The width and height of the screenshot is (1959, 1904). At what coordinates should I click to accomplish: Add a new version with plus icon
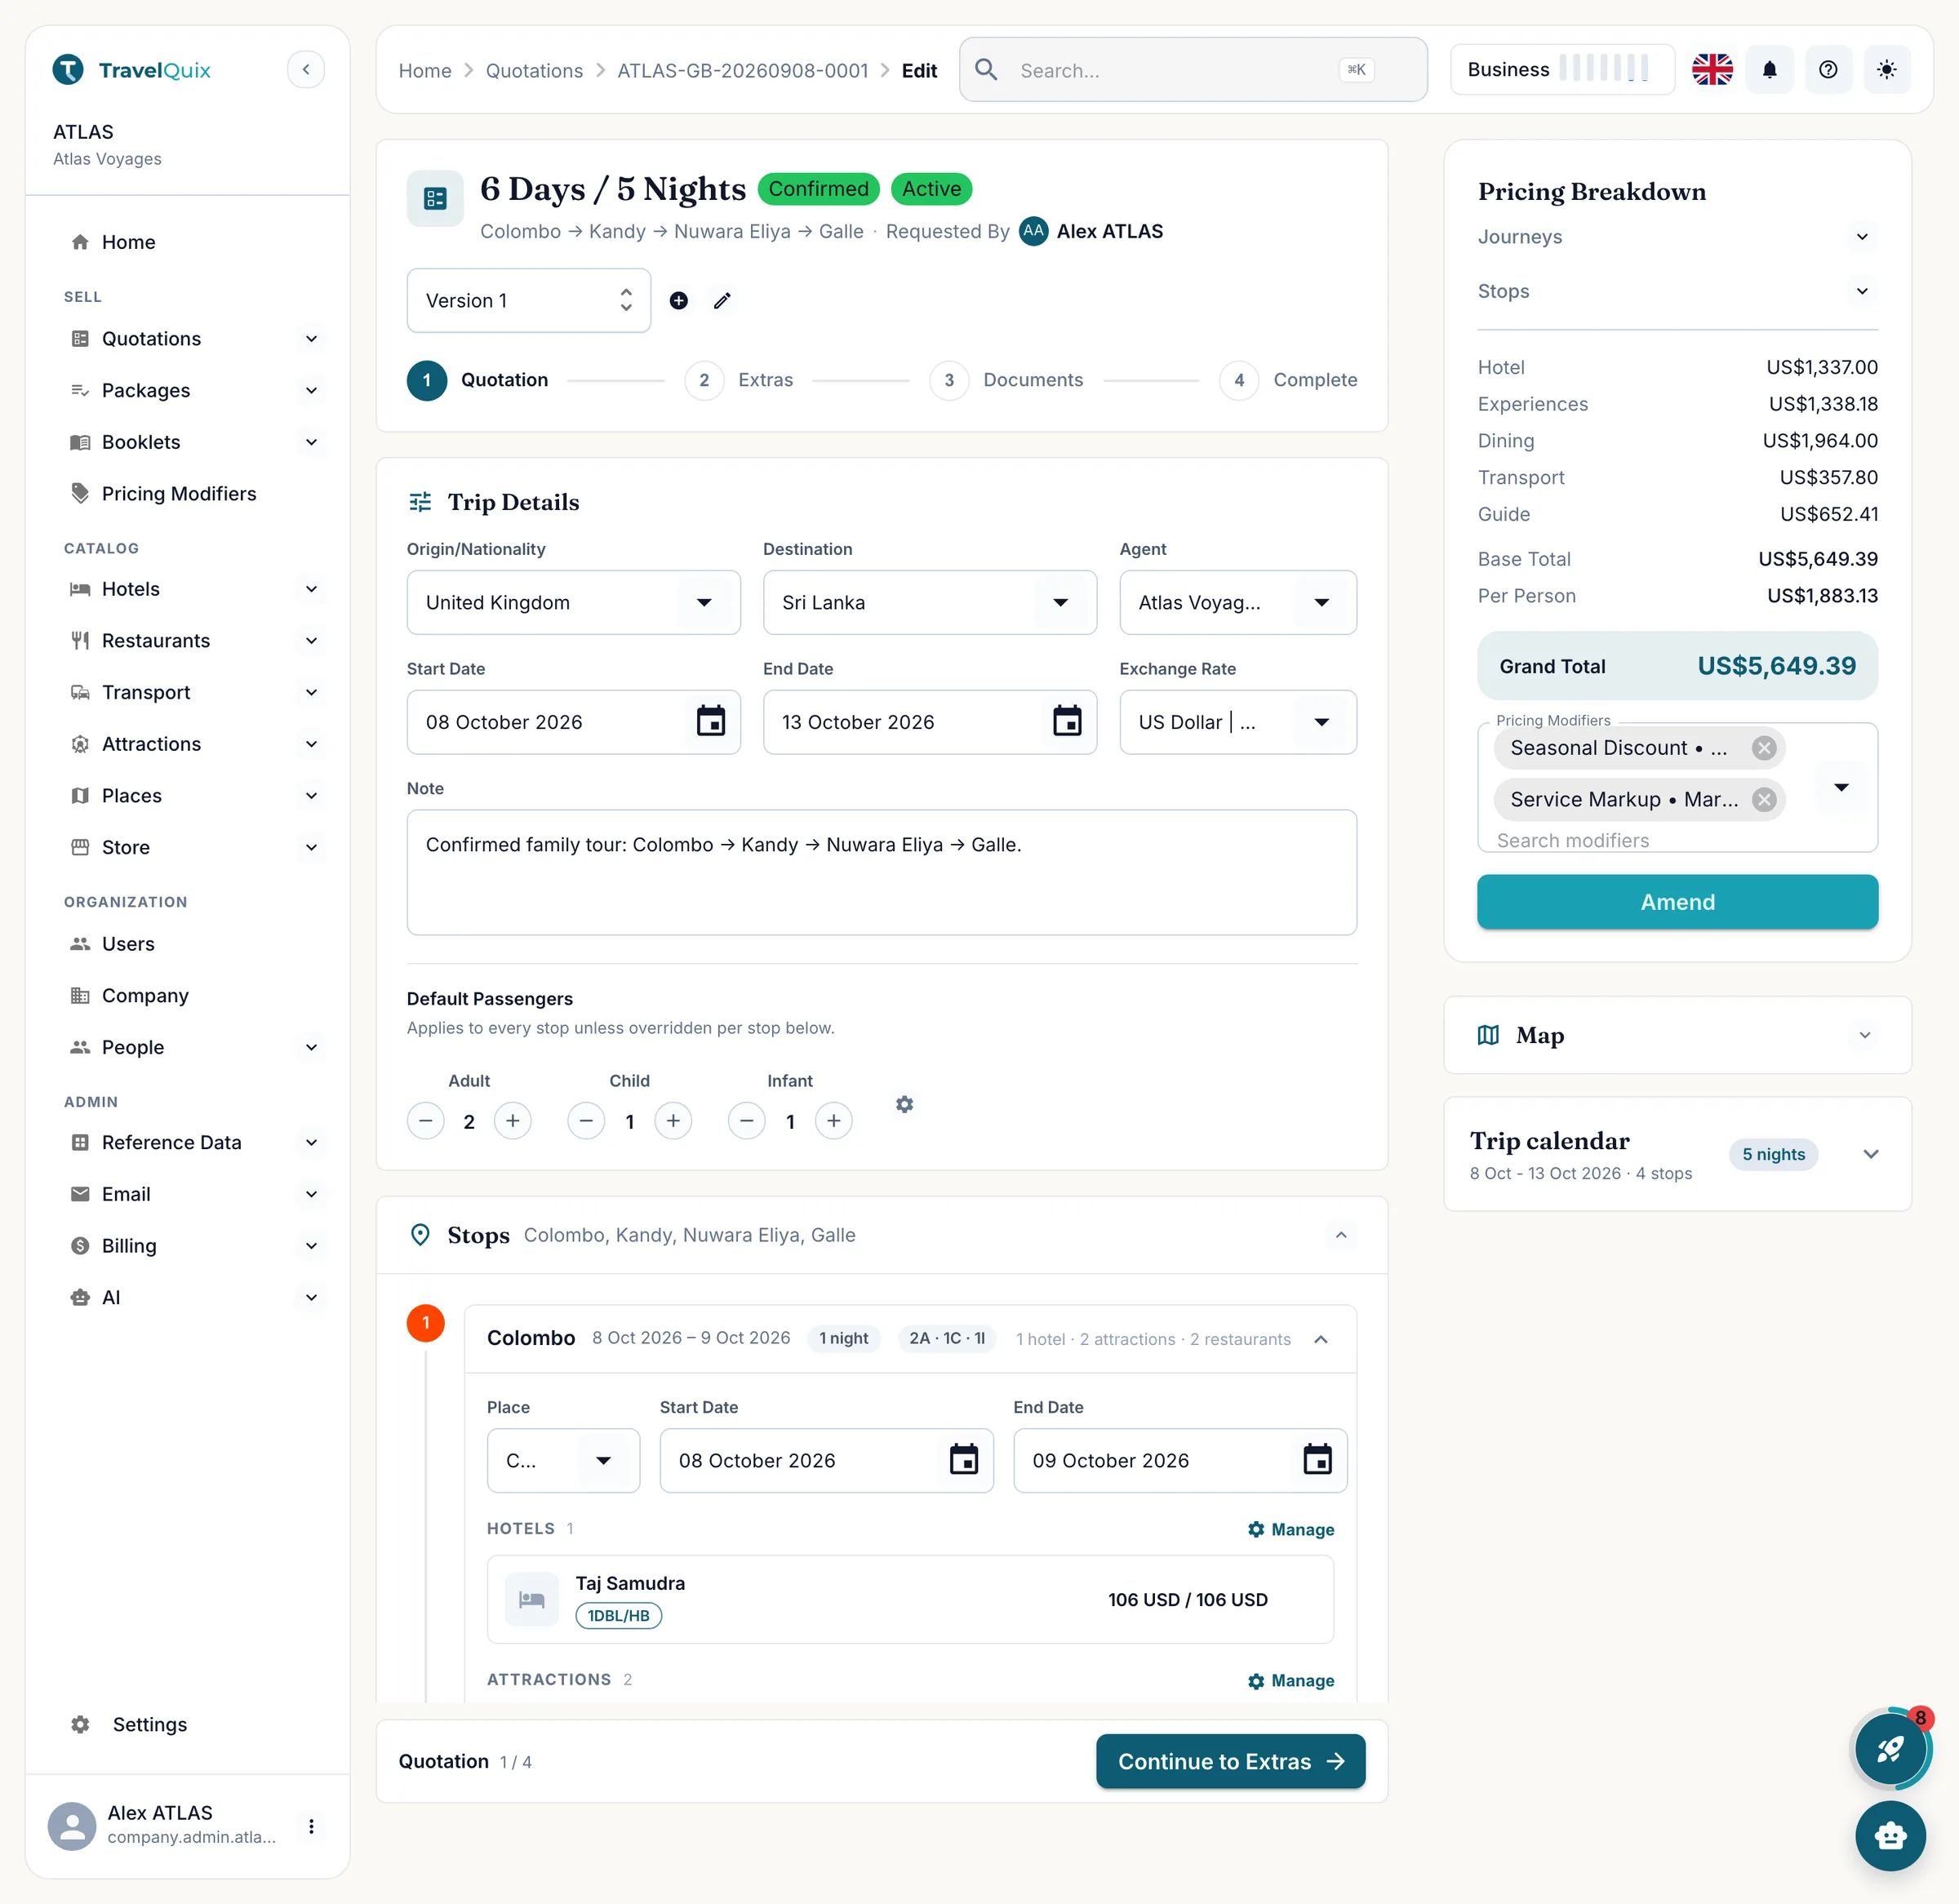[679, 300]
